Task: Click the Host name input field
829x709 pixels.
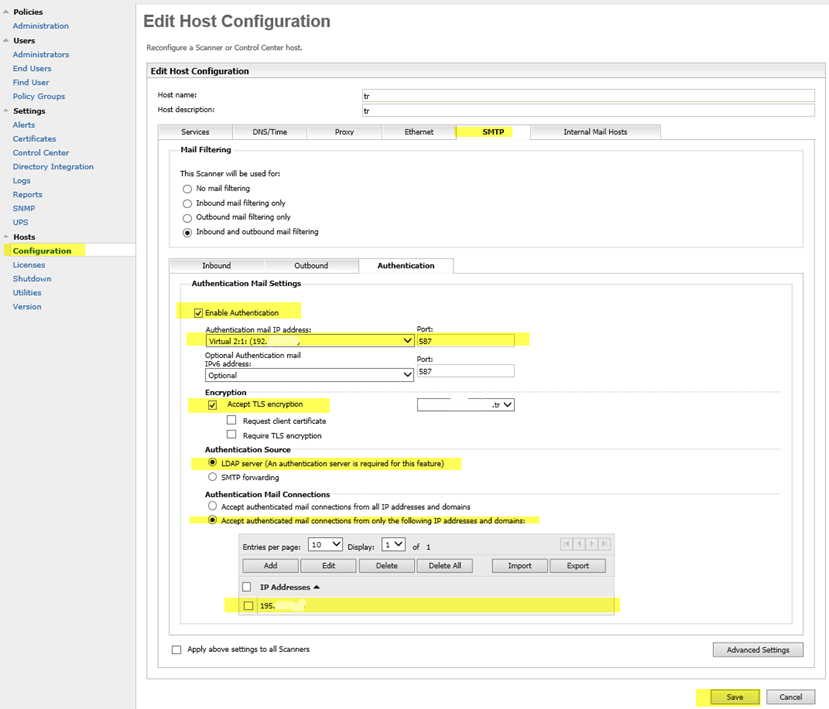Action: tap(588, 96)
